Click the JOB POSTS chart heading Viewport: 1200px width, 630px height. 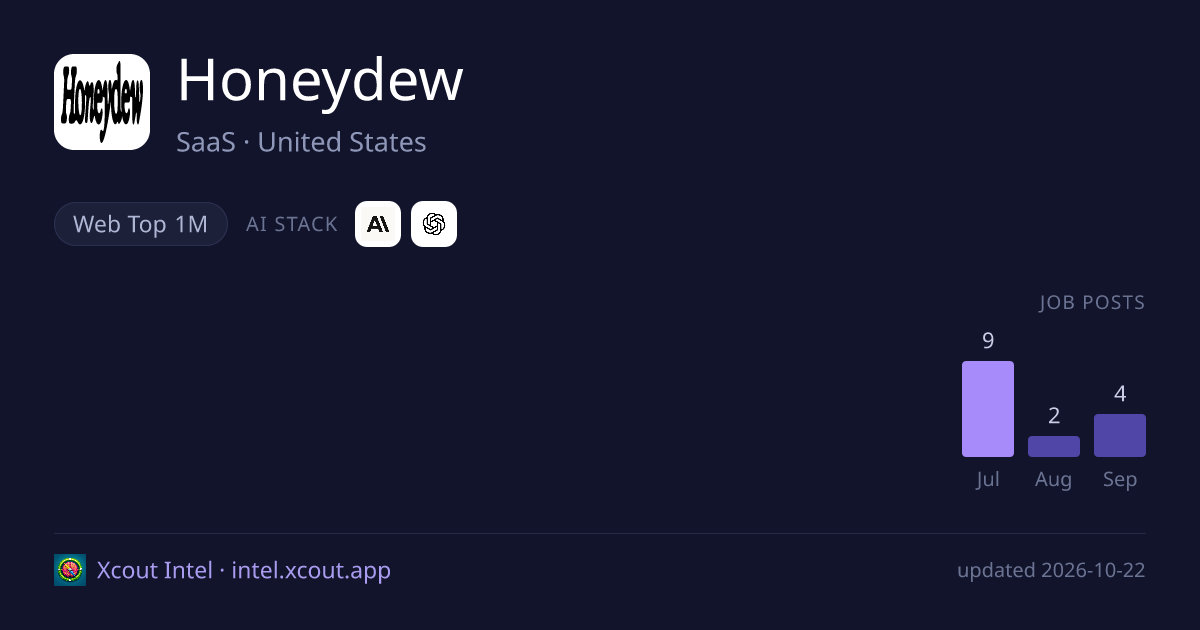click(1092, 302)
